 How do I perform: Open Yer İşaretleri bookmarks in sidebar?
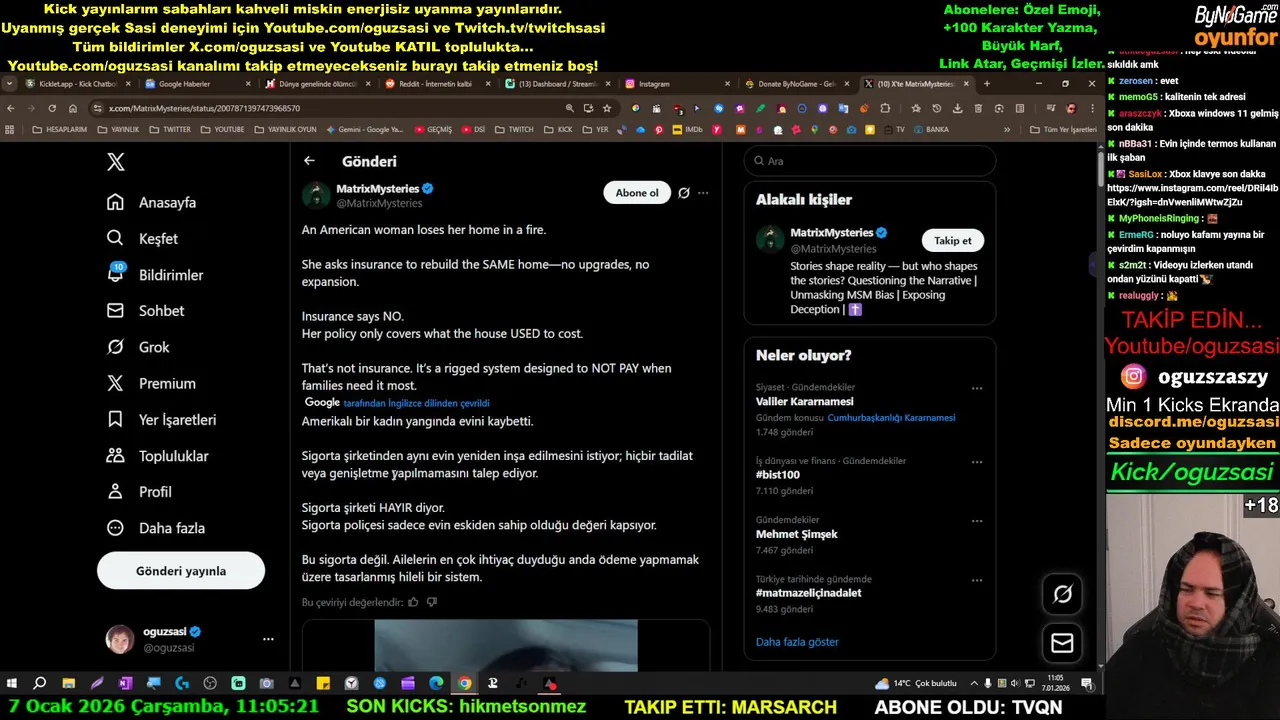(161, 420)
